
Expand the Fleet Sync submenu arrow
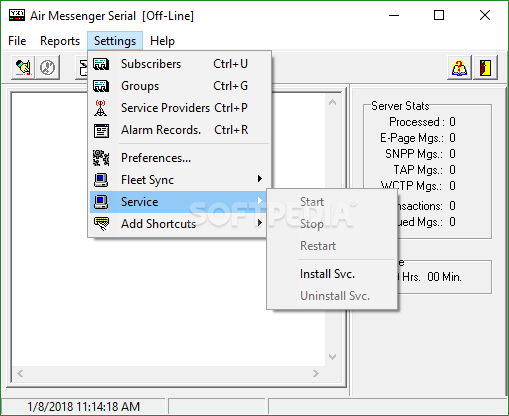click(x=260, y=179)
